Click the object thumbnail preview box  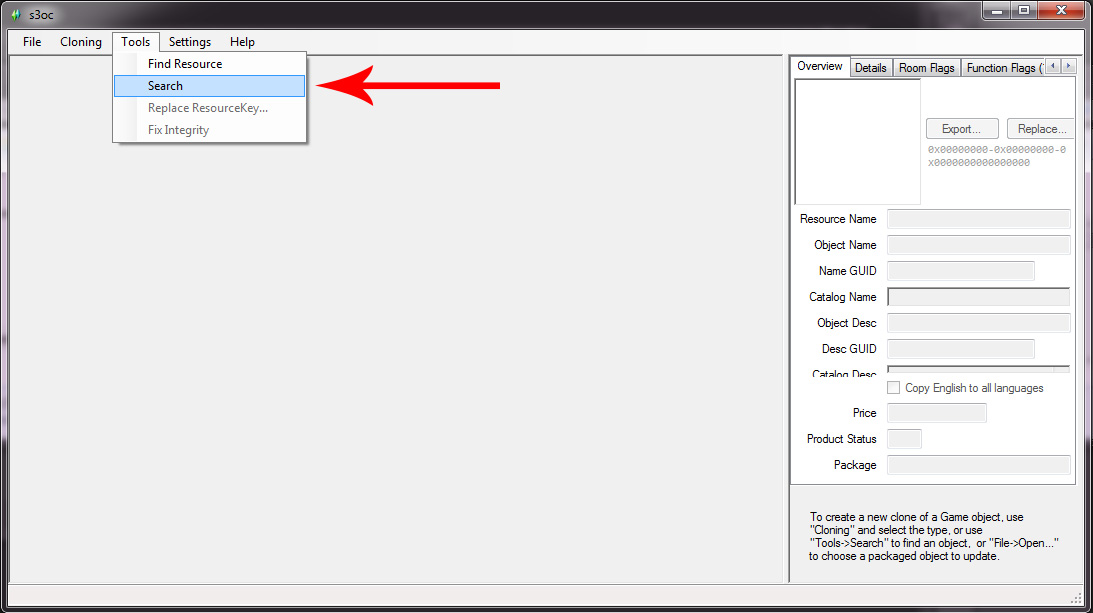pyautogui.click(x=857, y=142)
